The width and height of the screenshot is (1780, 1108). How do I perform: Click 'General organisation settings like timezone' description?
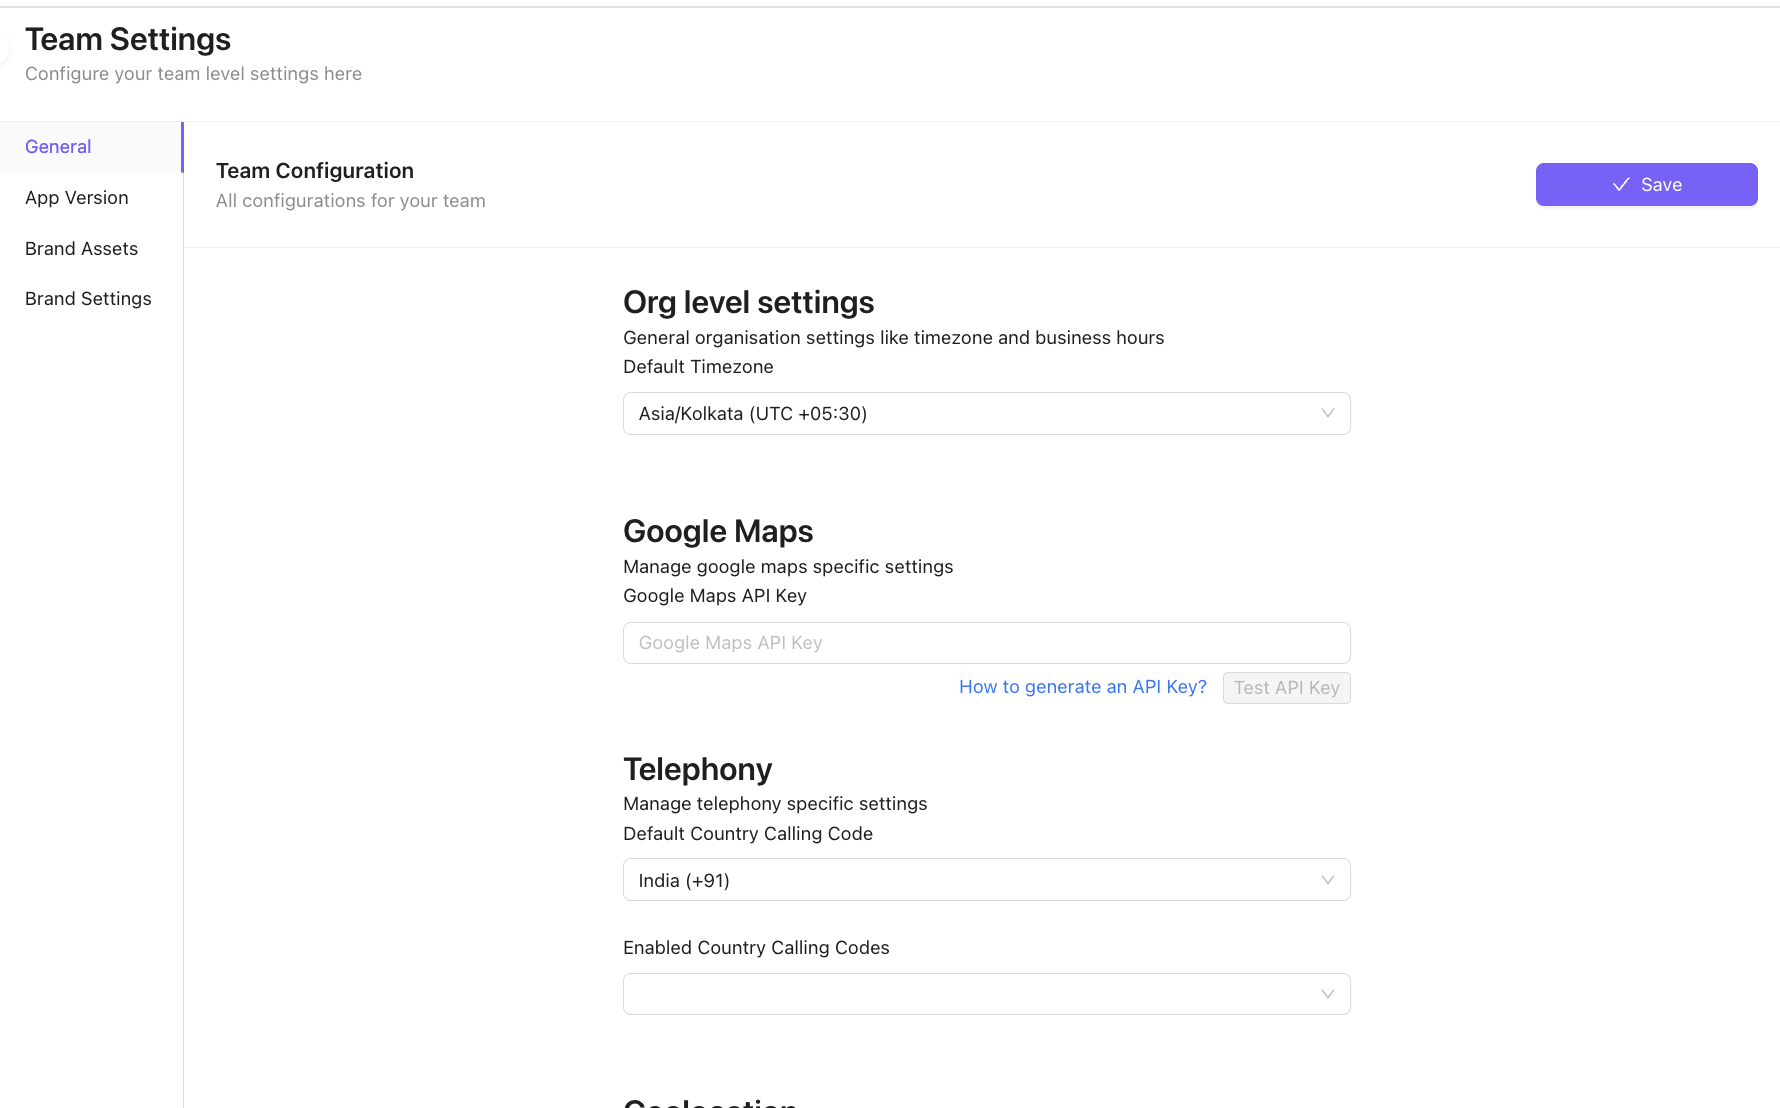[893, 338]
